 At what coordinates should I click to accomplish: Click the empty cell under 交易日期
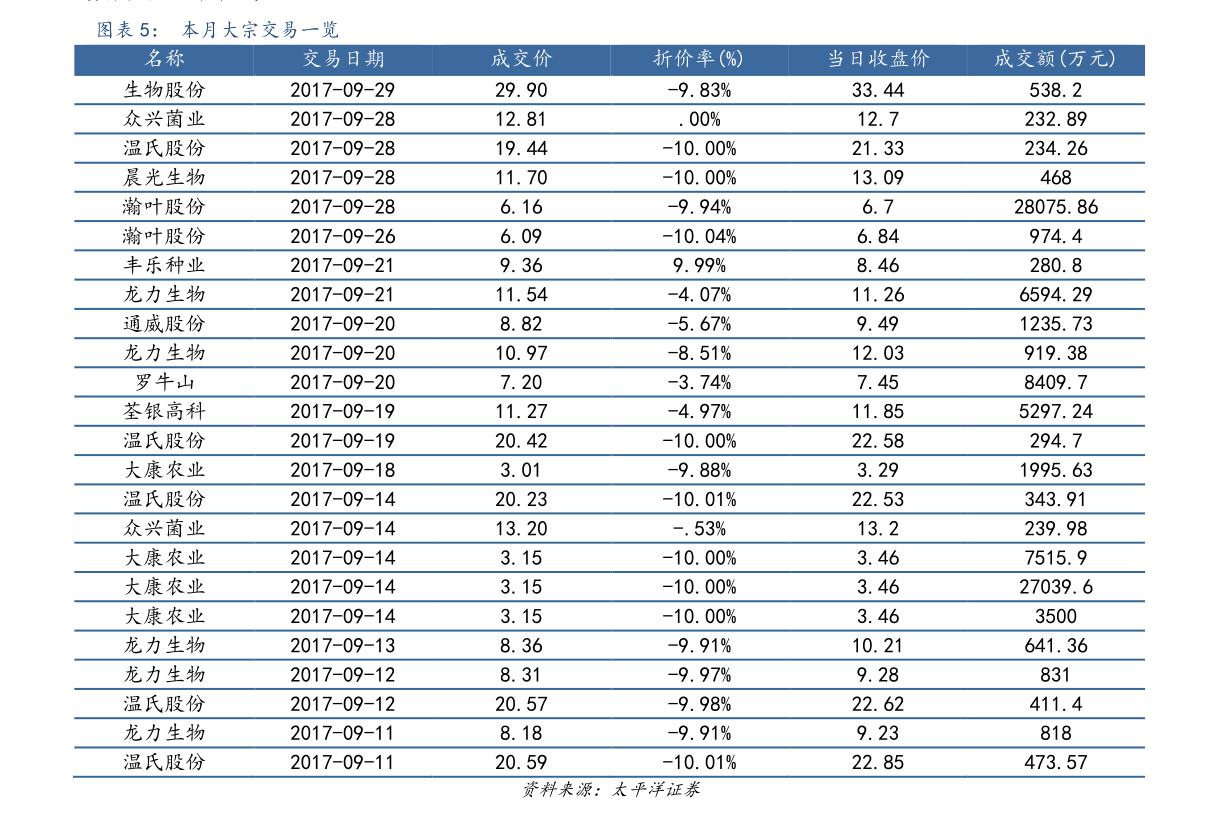(342, 88)
